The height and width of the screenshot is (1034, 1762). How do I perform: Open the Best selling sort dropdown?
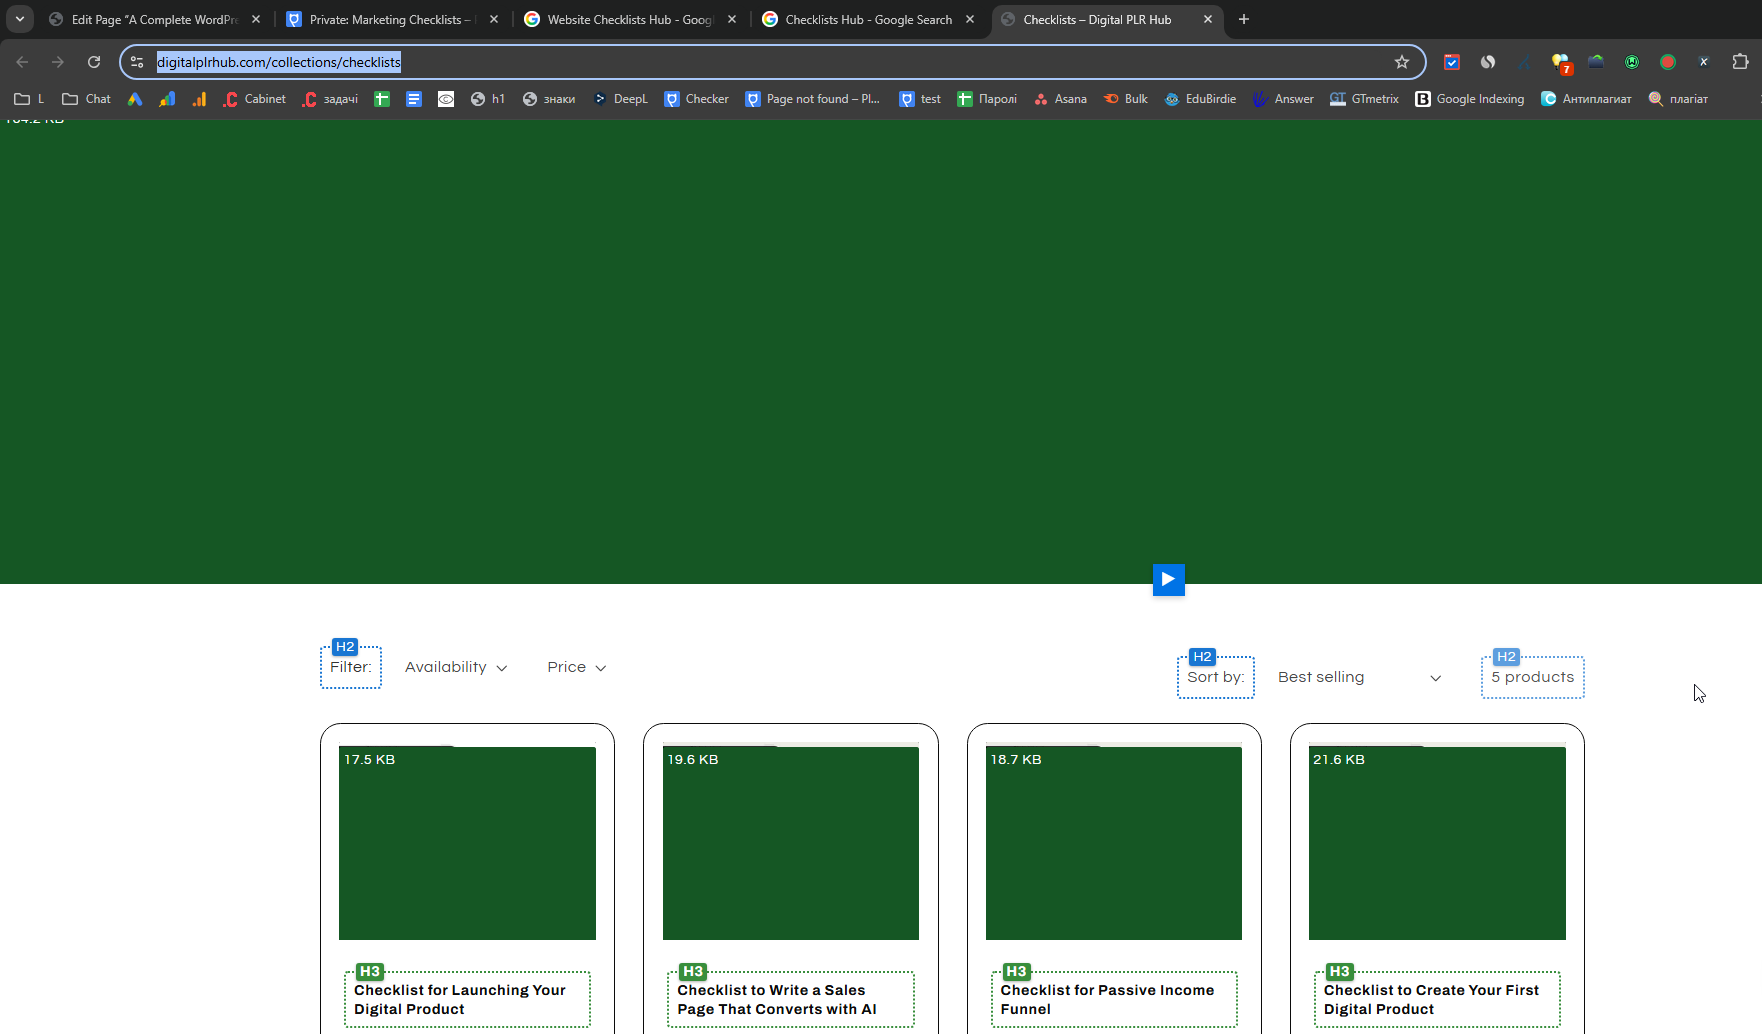pyautogui.click(x=1359, y=677)
